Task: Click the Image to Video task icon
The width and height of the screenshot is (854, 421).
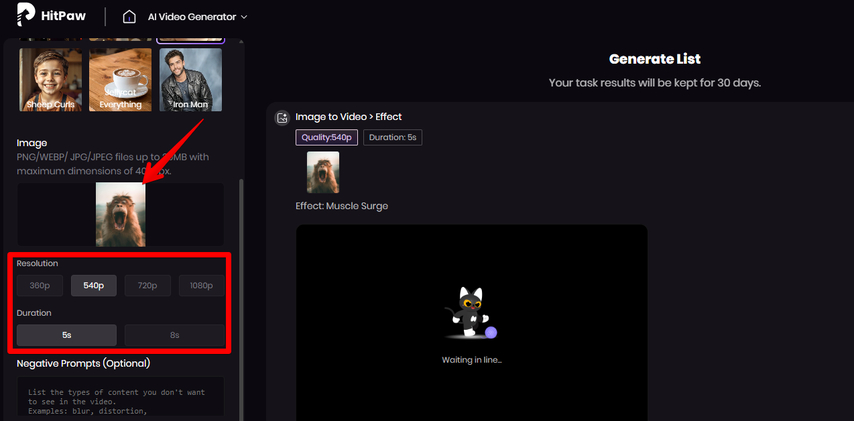Action: (x=282, y=117)
